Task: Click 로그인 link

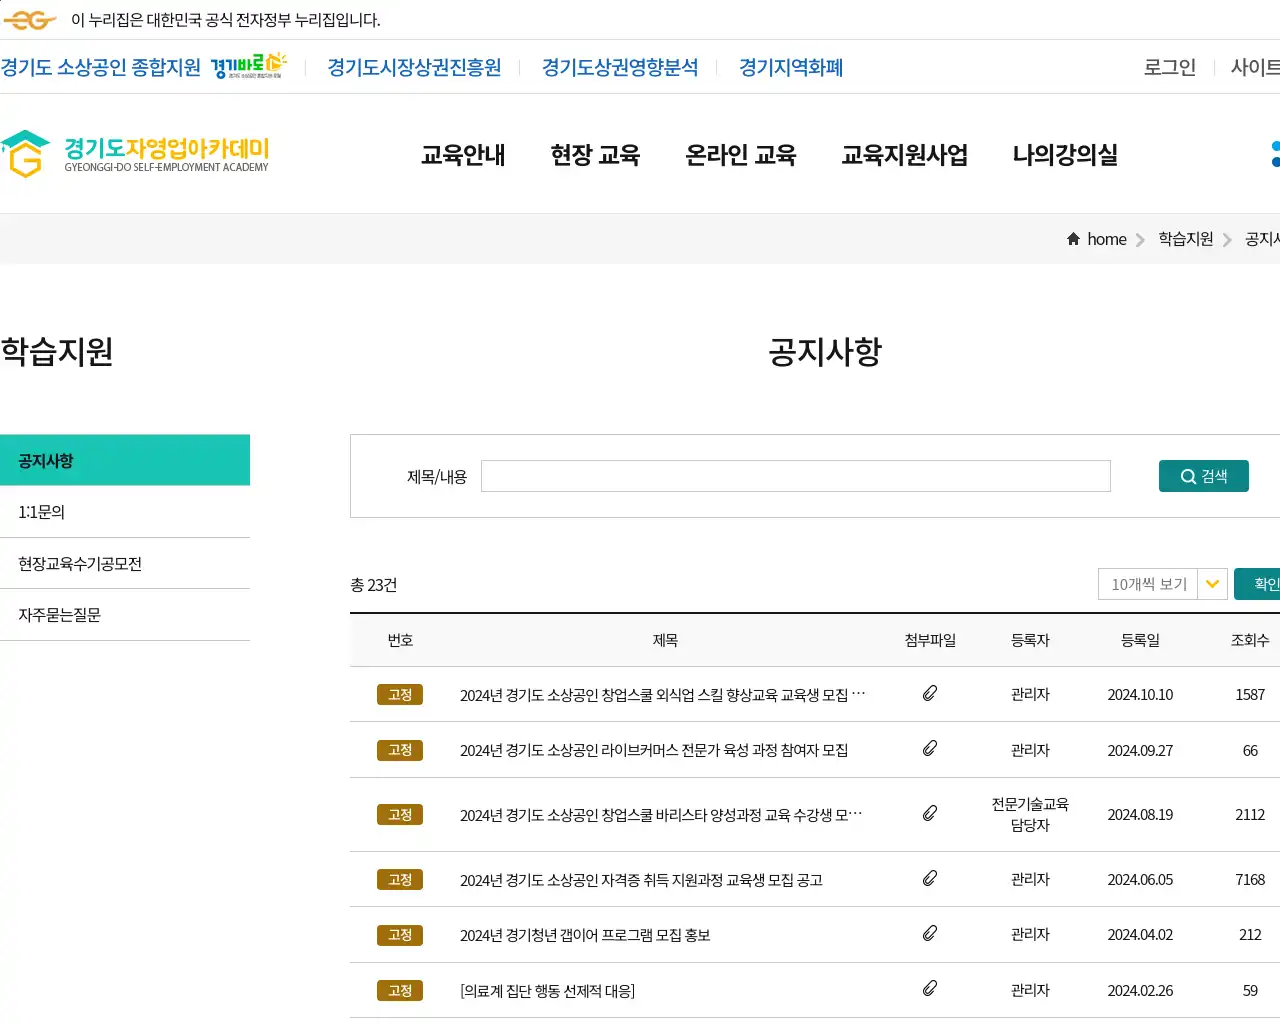Action: [x=1170, y=67]
